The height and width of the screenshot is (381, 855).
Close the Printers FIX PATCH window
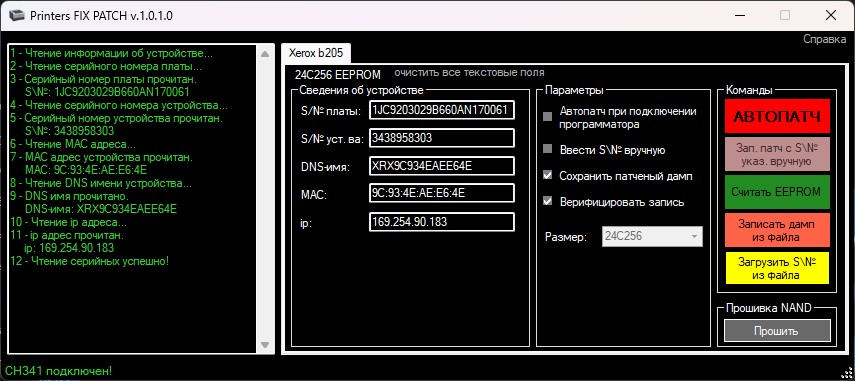click(830, 15)
